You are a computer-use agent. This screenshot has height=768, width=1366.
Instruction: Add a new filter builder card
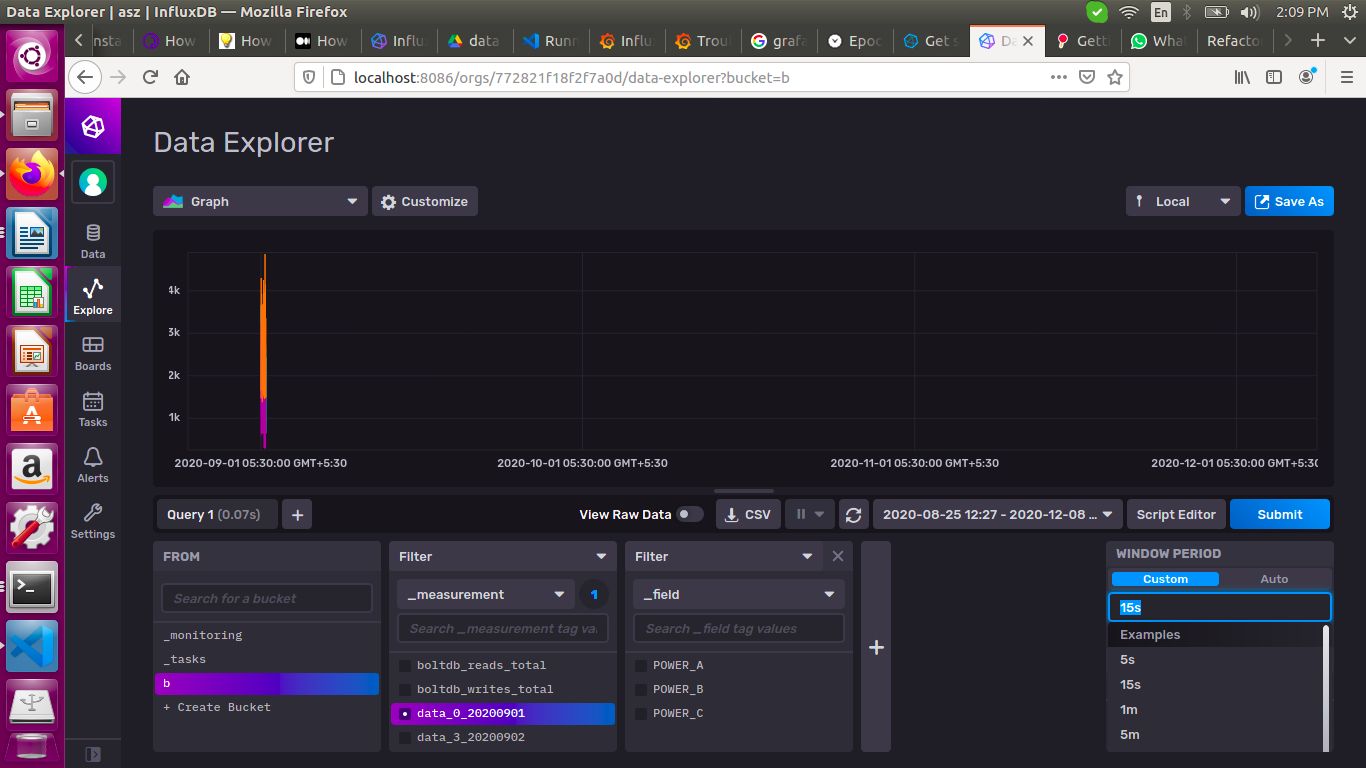876,647
